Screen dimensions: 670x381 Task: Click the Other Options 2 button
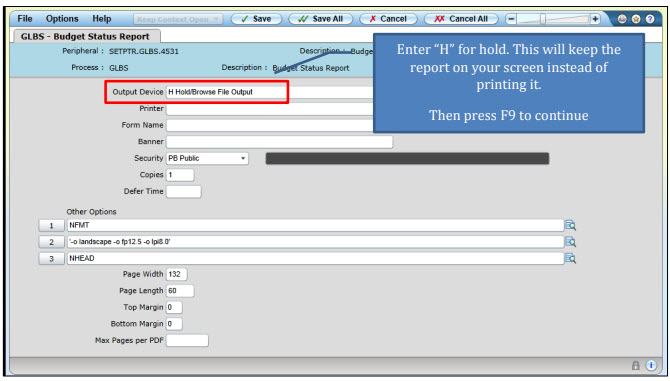(51, 242)
